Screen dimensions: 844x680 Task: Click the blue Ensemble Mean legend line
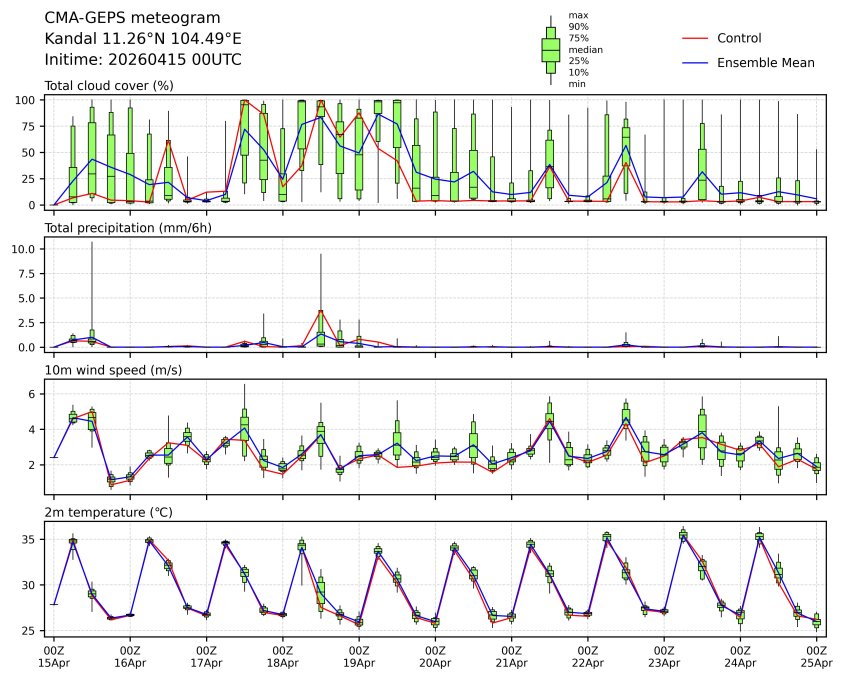pos(695,62)
